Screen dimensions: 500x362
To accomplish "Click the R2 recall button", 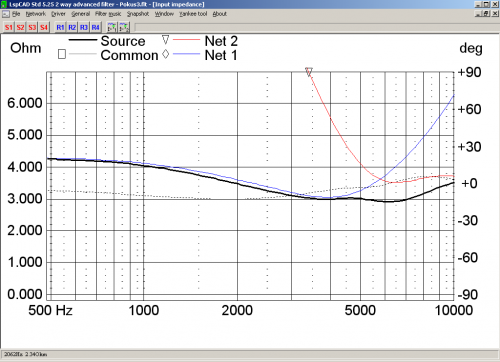I will pos(72,27).
